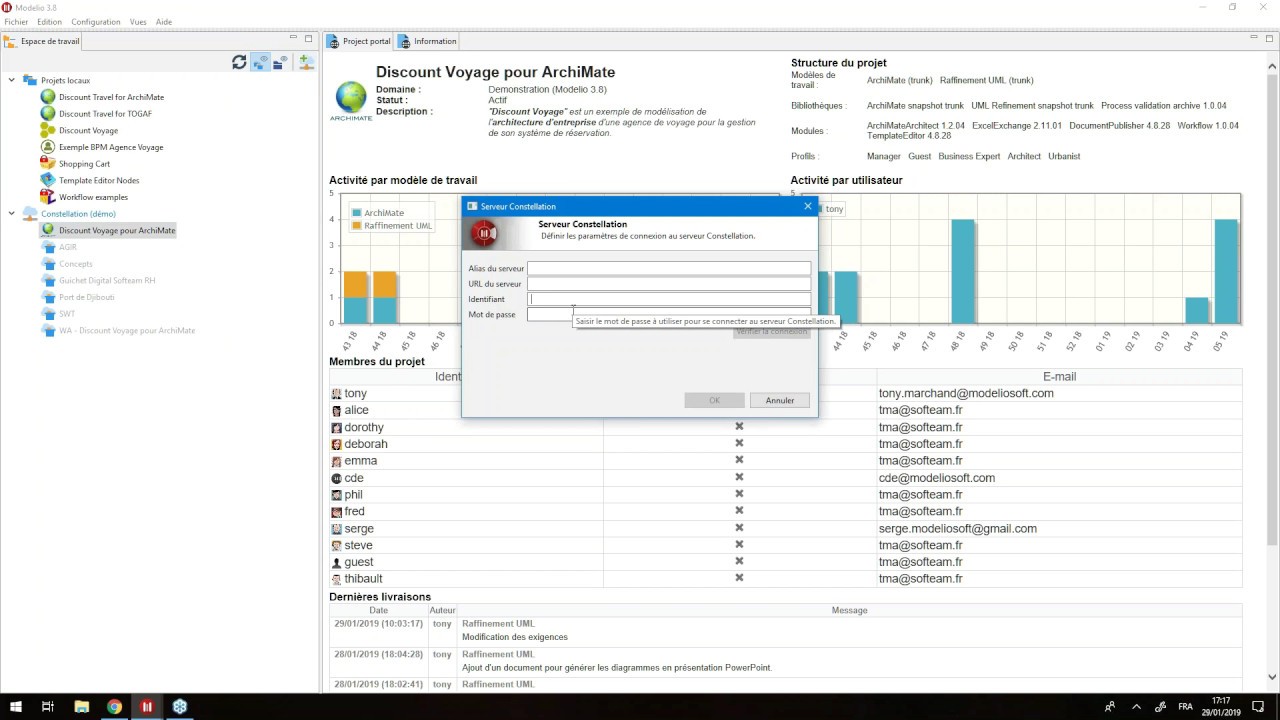Click the Discount Voyage yellow hexagons icon
Image resolution: width=1280 pixels, height=720 pixels.
point(48,130)
